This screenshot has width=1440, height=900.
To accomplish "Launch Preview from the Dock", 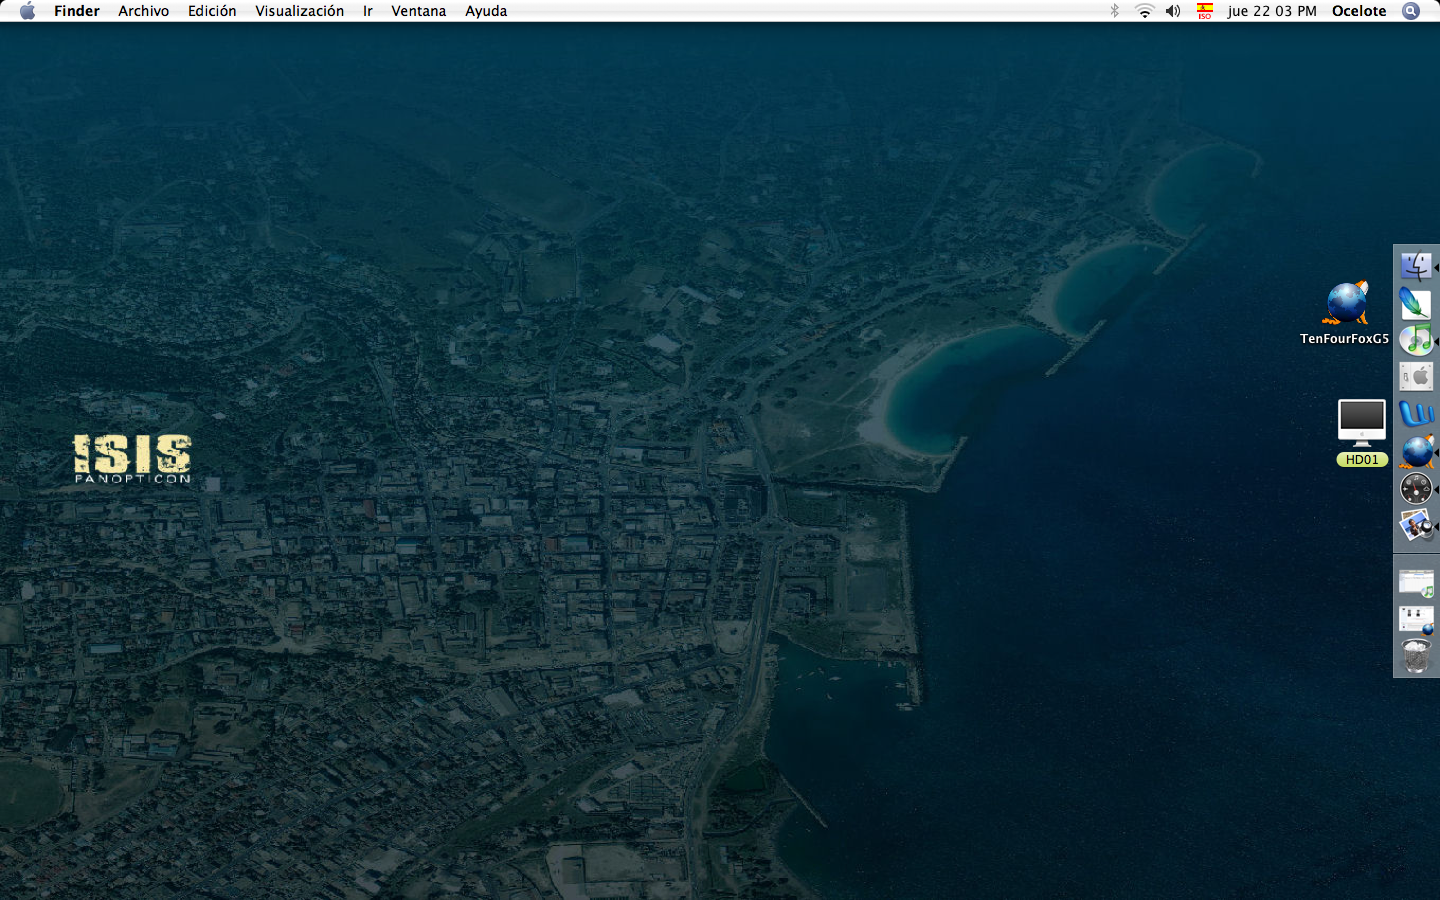I will [x=1416, y=525].
